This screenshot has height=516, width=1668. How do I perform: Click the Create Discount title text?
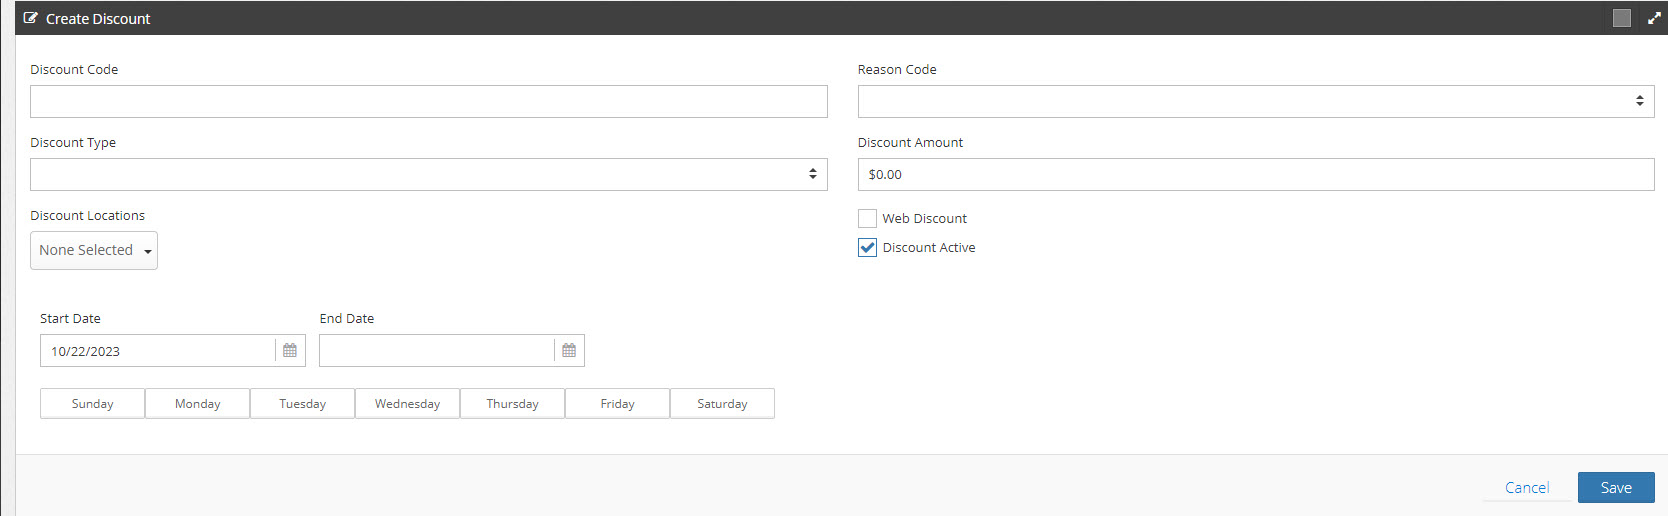pos(98,19)
